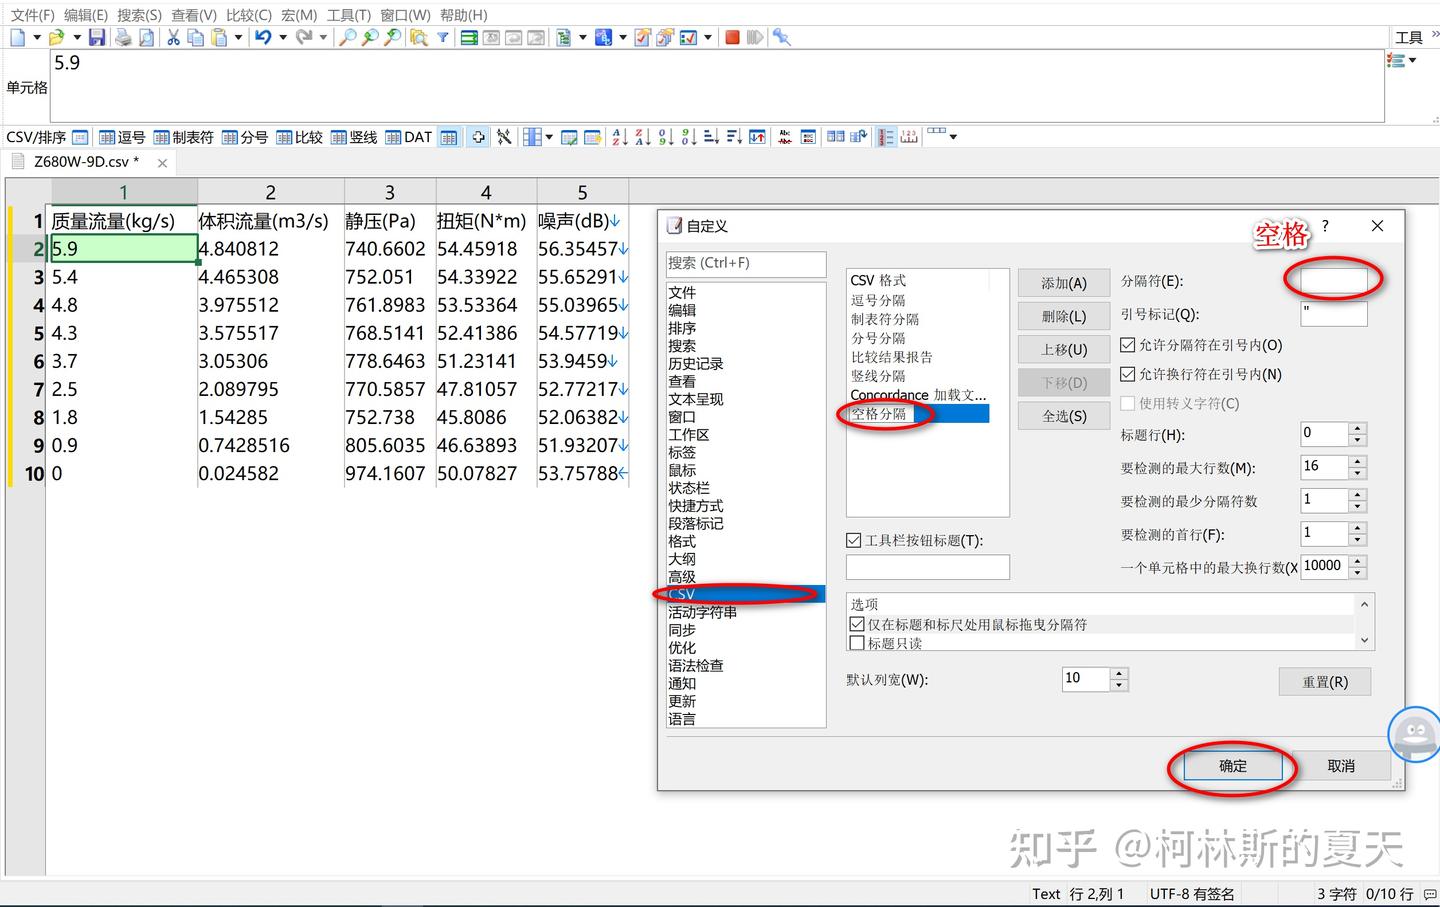Expand the Undo history dropdown
This screenshot has height=907, width=1440.
click(x=282, y=37)
